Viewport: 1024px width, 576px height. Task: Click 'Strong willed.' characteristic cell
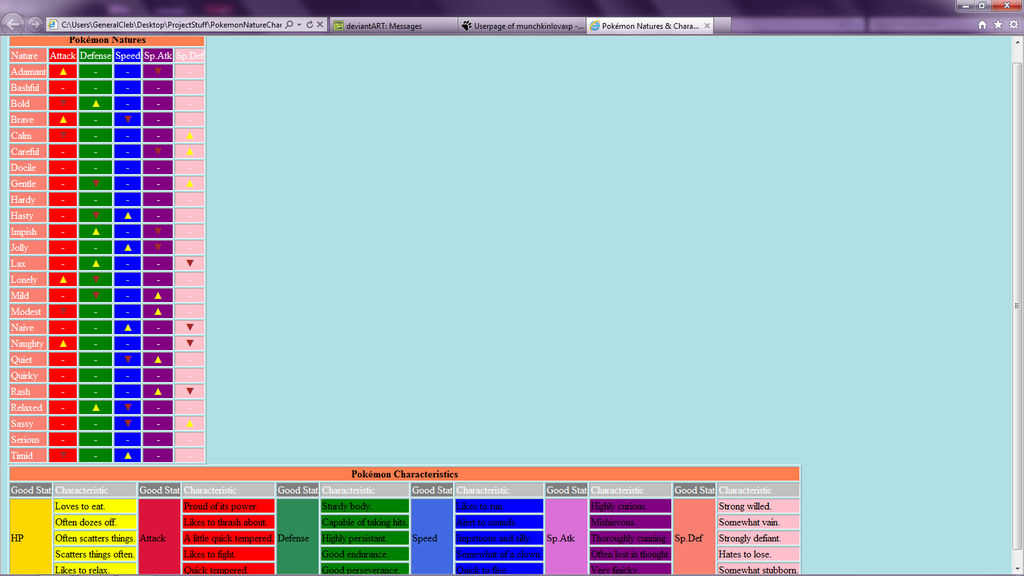tap(758, 506)
